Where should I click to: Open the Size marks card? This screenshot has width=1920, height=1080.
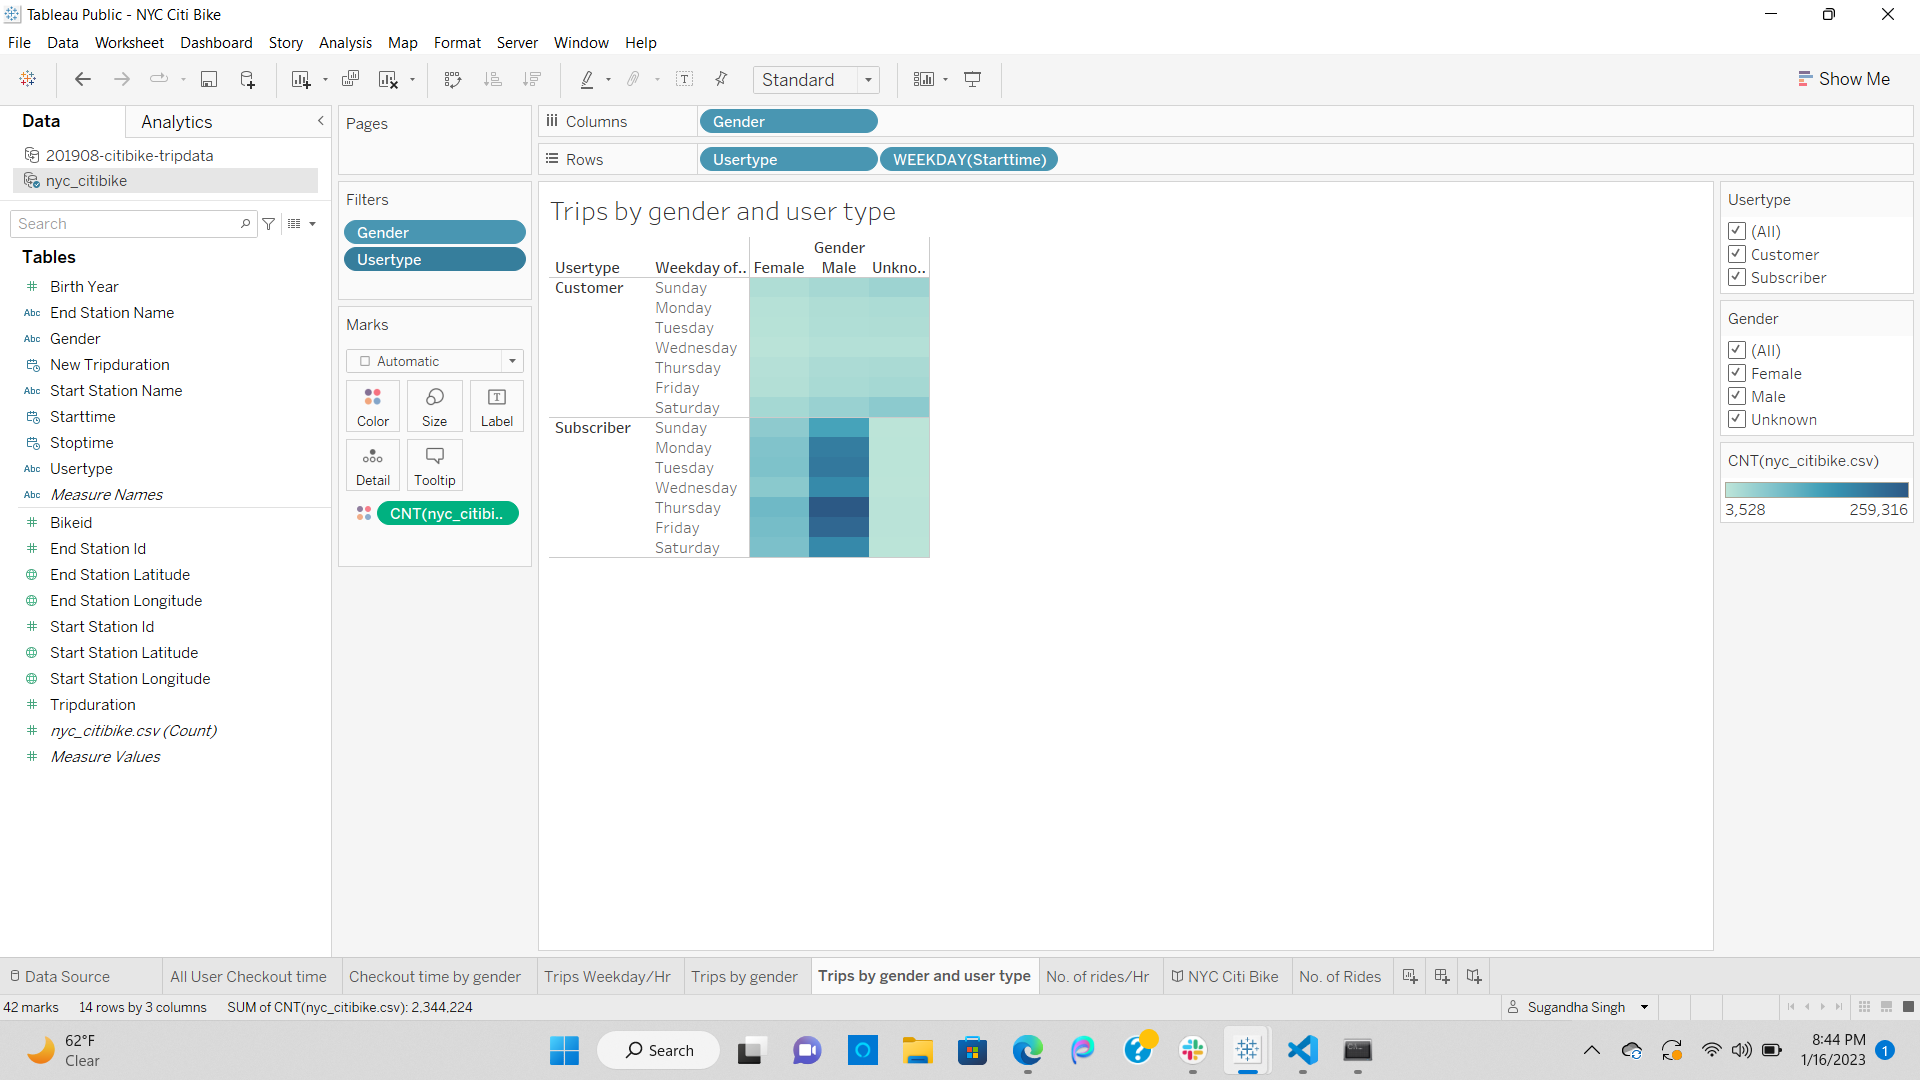pyautogui.click(x=434, y=407)
